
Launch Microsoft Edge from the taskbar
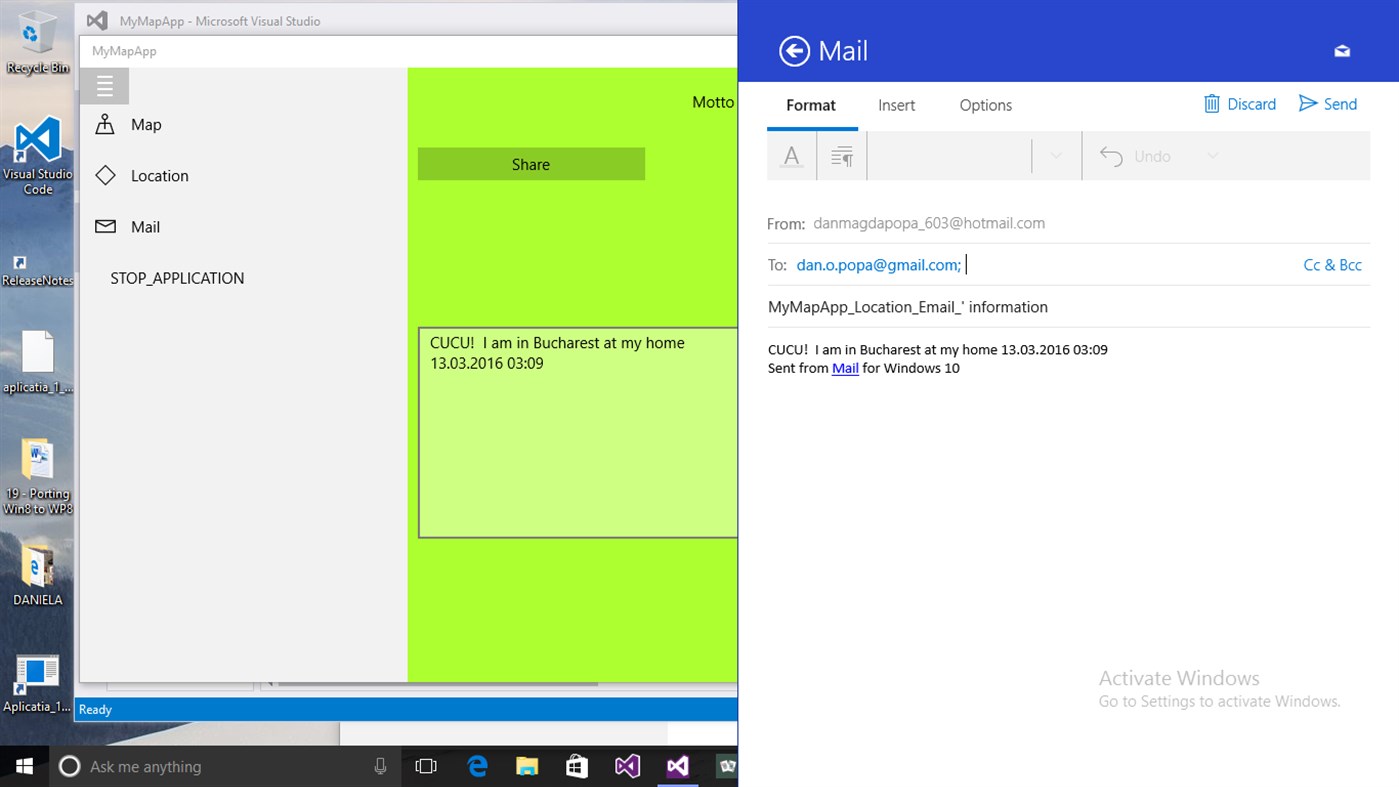477,766
